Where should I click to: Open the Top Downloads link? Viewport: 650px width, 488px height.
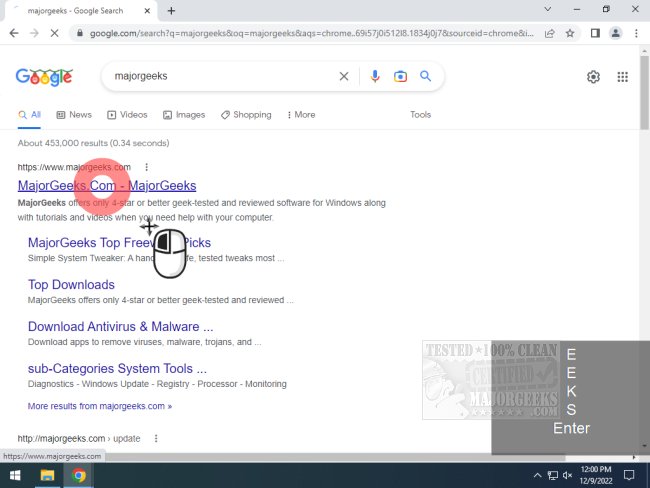coord(71,284)
